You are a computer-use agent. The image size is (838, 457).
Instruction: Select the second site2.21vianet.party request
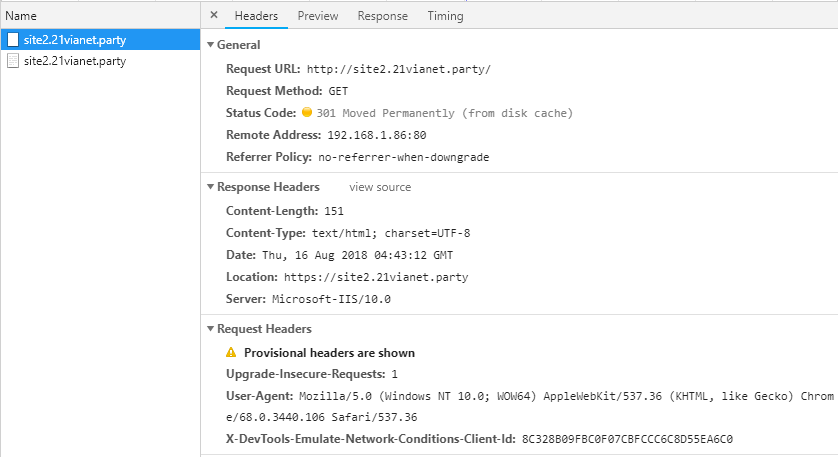pyautogui.click(x=74, y=61)
